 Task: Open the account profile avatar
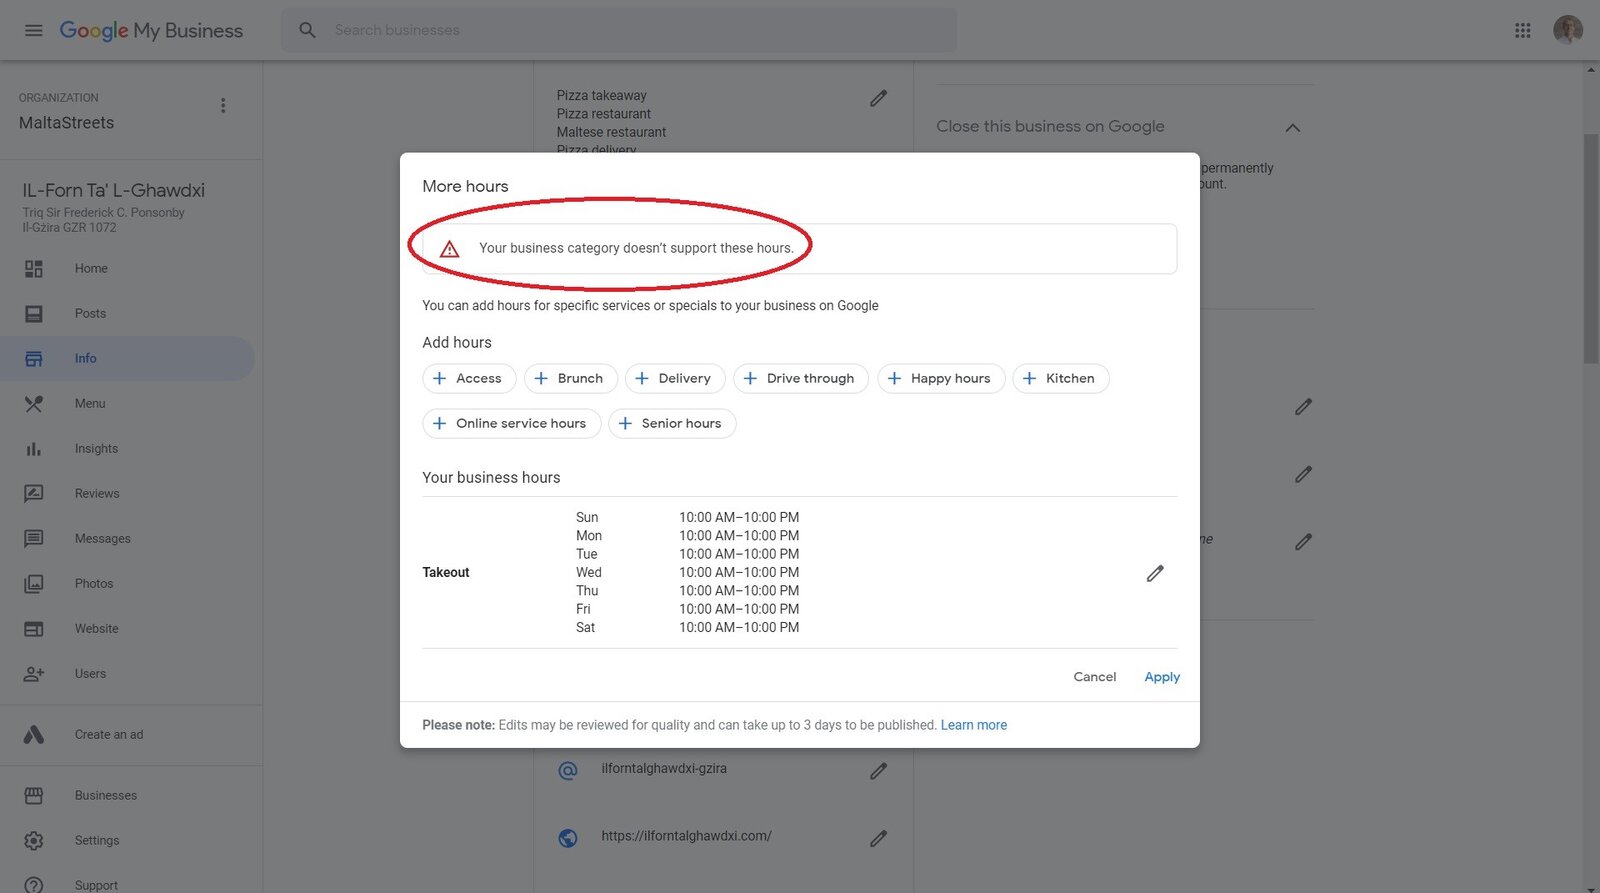(1567, 30)
